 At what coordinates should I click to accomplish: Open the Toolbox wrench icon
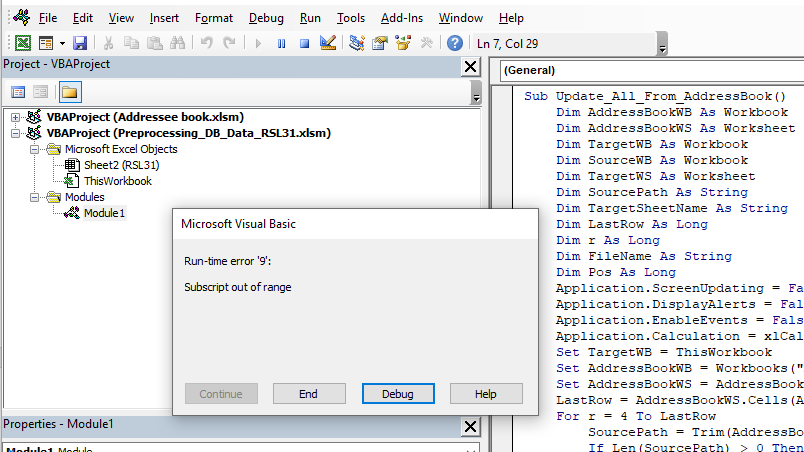coord(426,43)
